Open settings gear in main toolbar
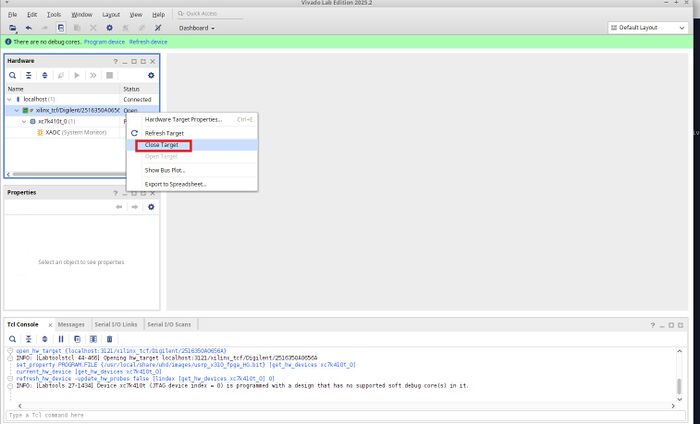The width and height of the screenshot is (700, 424). pos(109,28)
